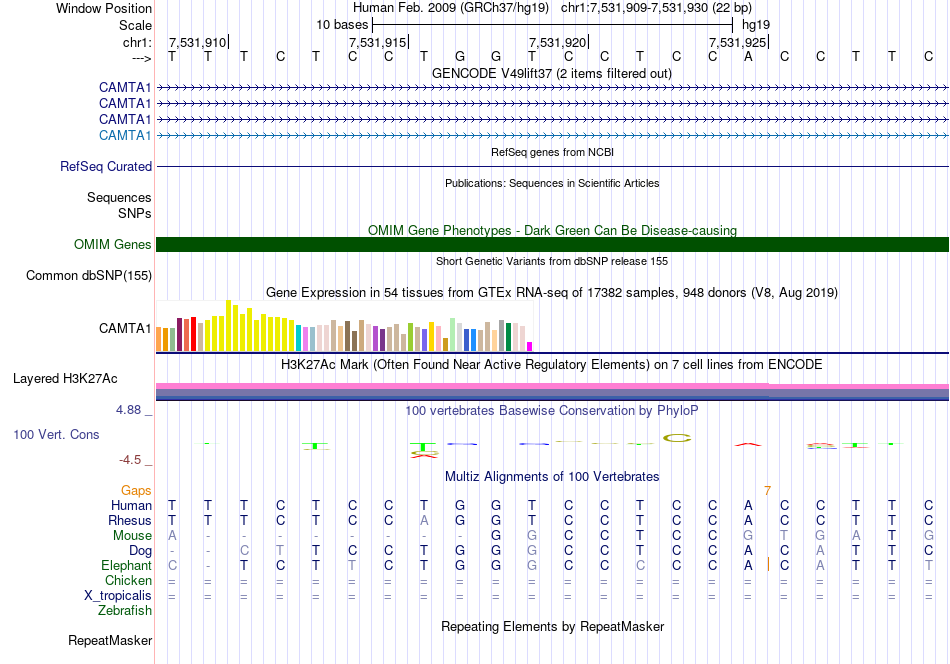Screen dimensions: 950x664
Task: Click the orange gap number 7
Action: (768, 490)
